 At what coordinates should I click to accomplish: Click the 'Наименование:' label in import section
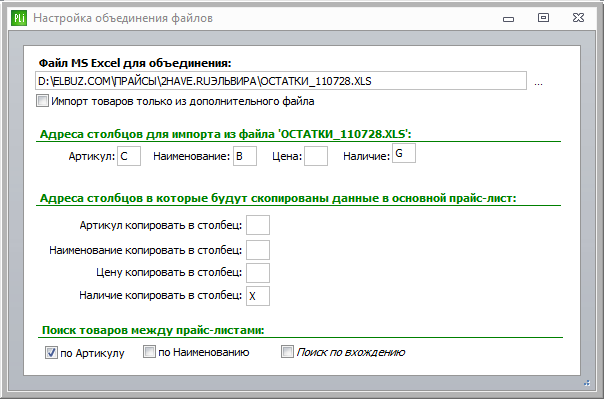coord(191,156)
